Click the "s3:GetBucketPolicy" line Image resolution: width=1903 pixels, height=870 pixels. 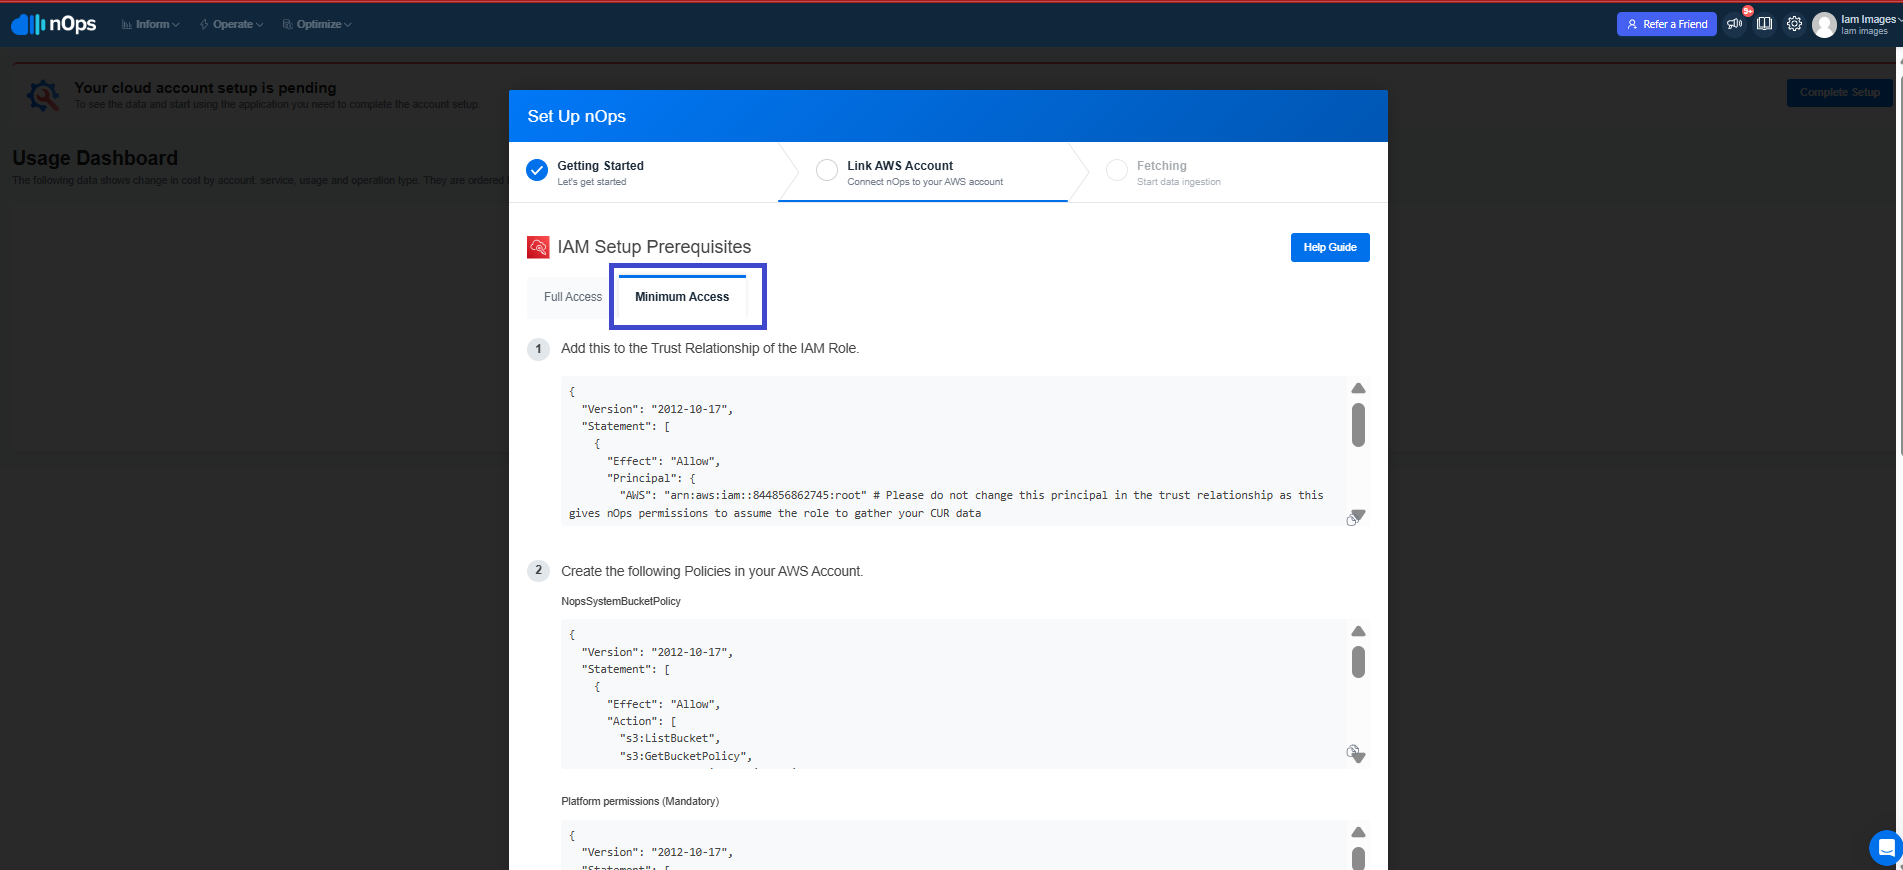click(x=686, y=756)
